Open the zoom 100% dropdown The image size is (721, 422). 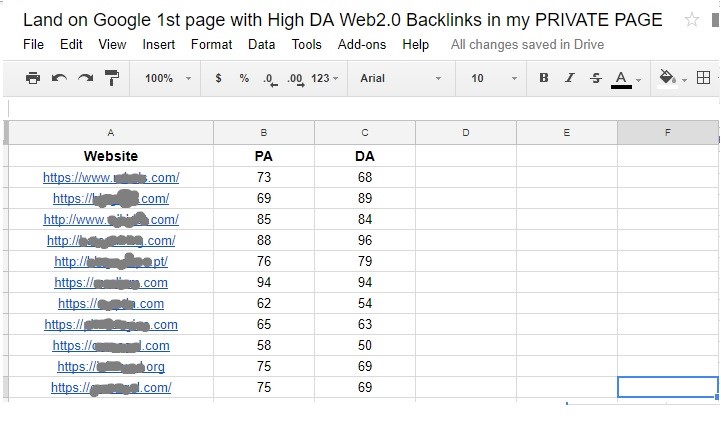coord(166,78)
